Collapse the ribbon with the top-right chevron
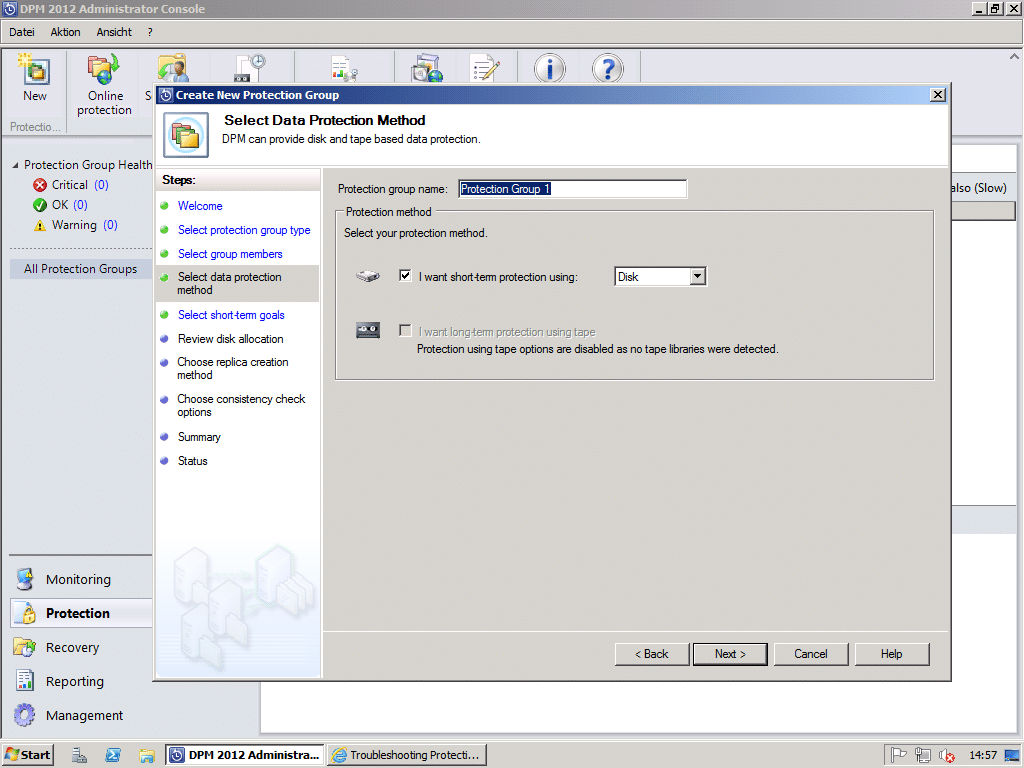Image resolution: width=1024 pixels, height=768 pixels. tap(1014, 57)
